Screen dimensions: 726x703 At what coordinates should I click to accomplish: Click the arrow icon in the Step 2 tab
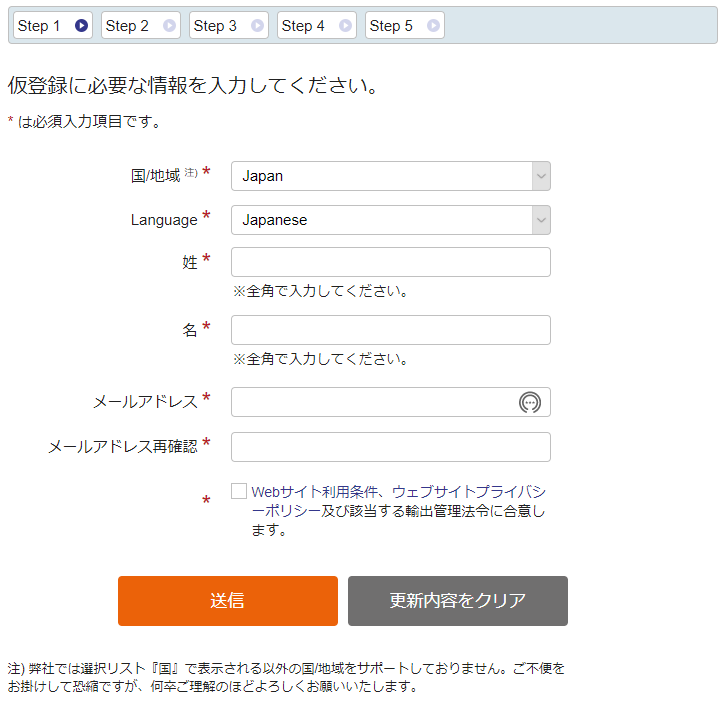click(169, 25)
